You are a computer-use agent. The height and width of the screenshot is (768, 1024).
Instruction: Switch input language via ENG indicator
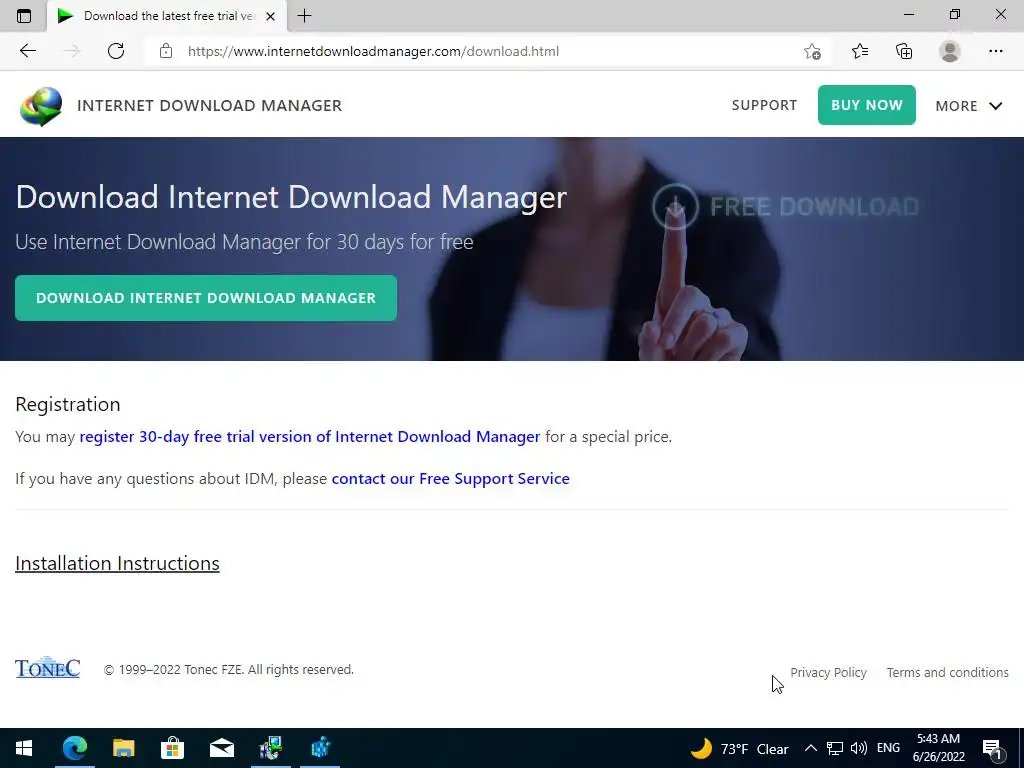(x=888, y=748)
